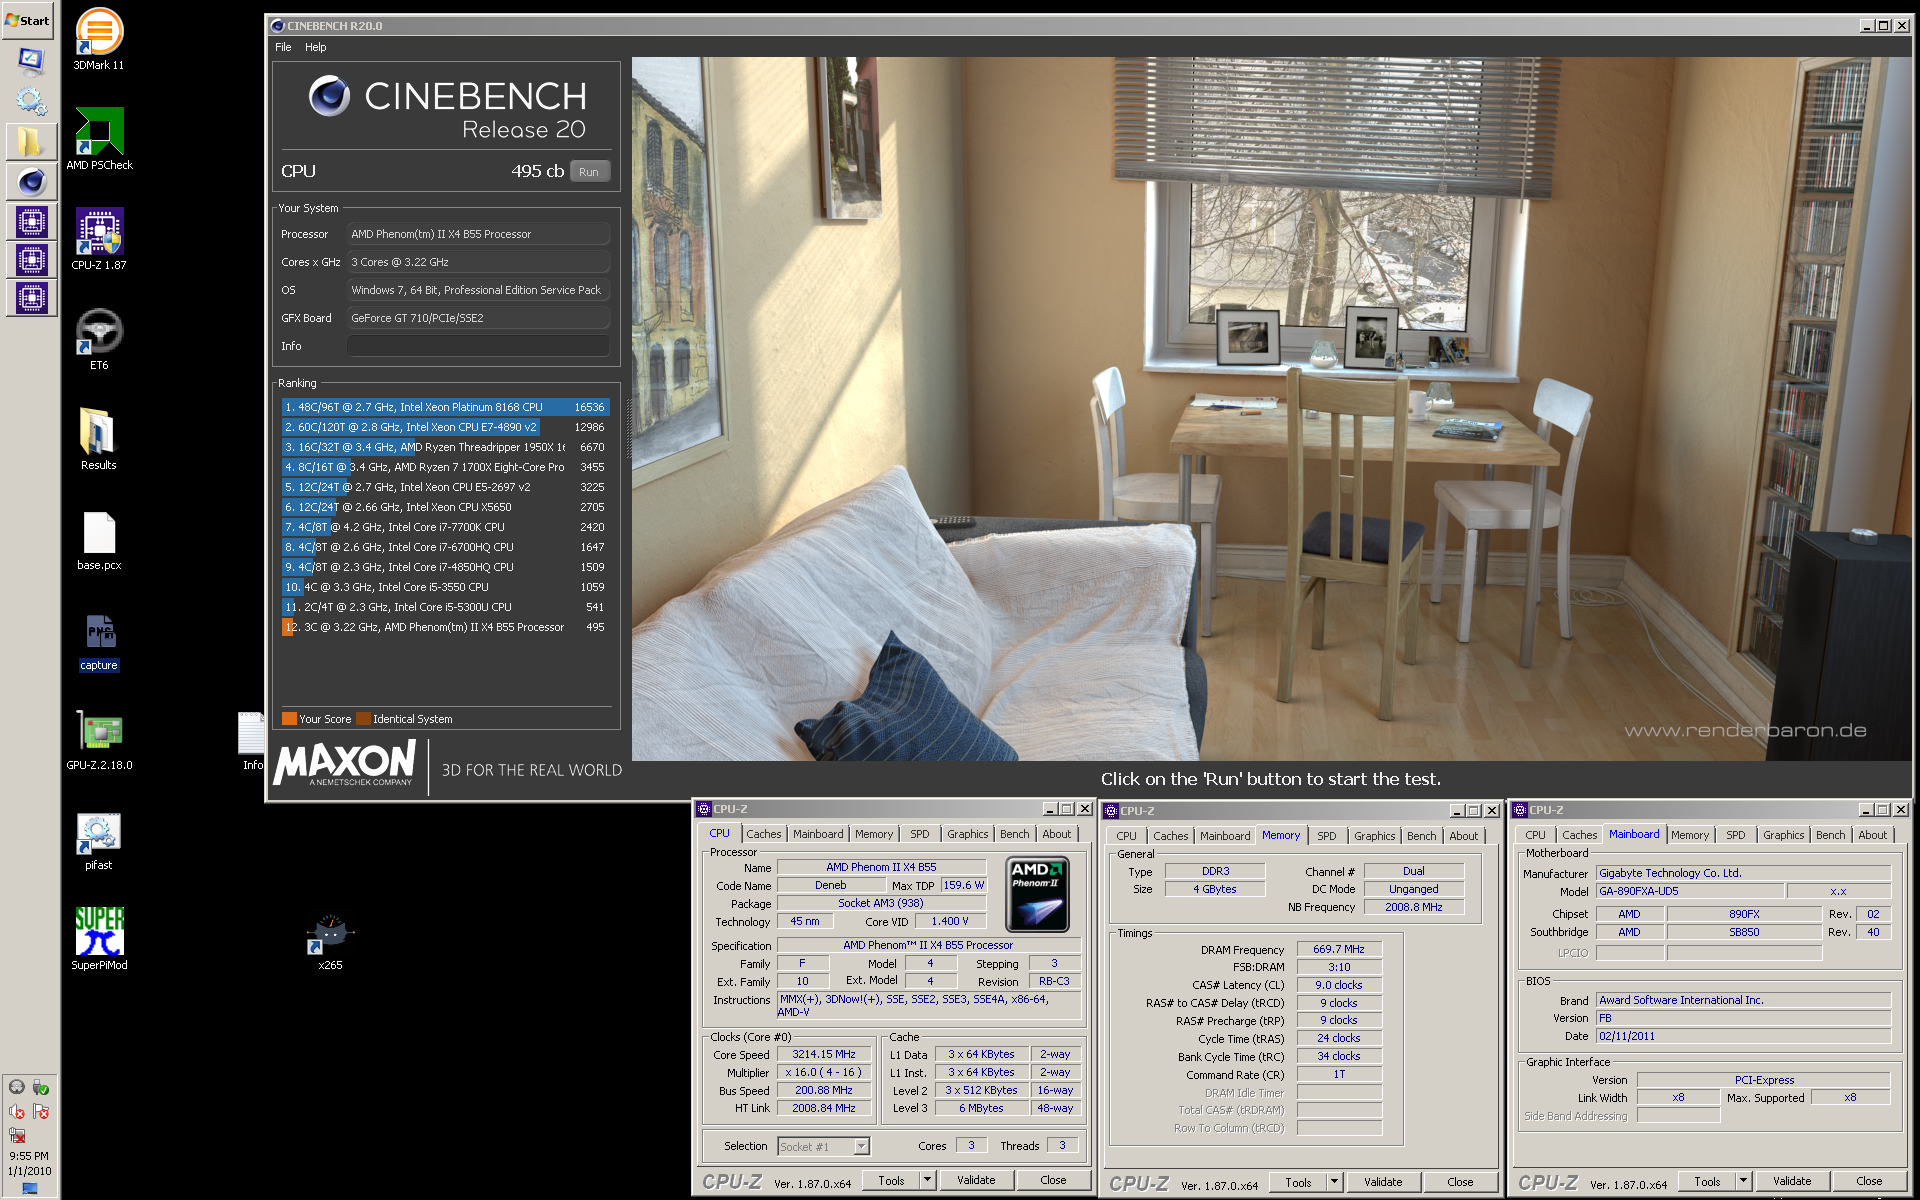Click the Cinebench logo sphere in header
The width and height of the screenshot is (1920, 1200).
click(x=329, y=96)
